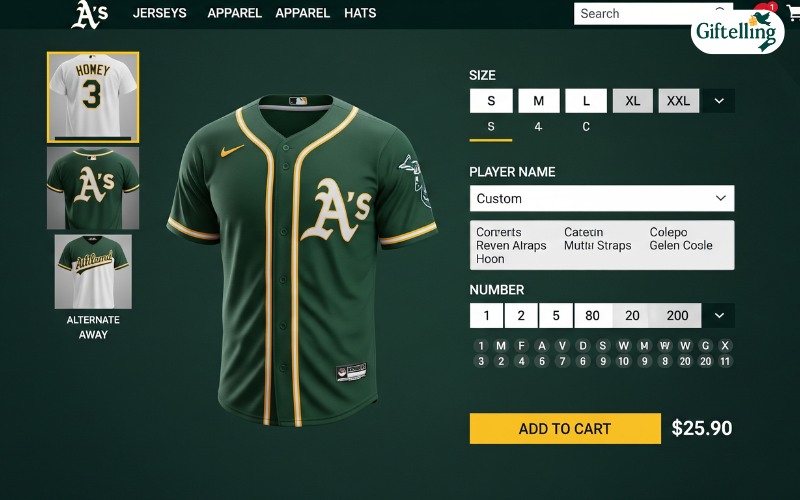Choose player name Colepo
This screenshot has height=500, width=800.
coord(668,232)
